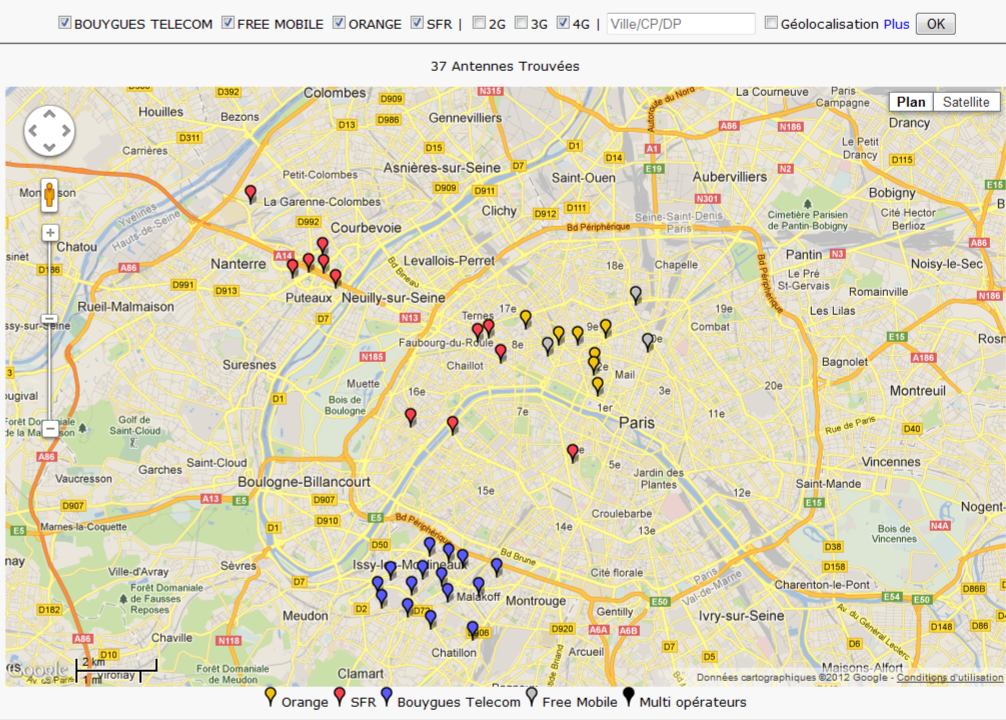
Task: Uncheck the FREE MOBILE checkbox
Action: [x=228, y=22]
